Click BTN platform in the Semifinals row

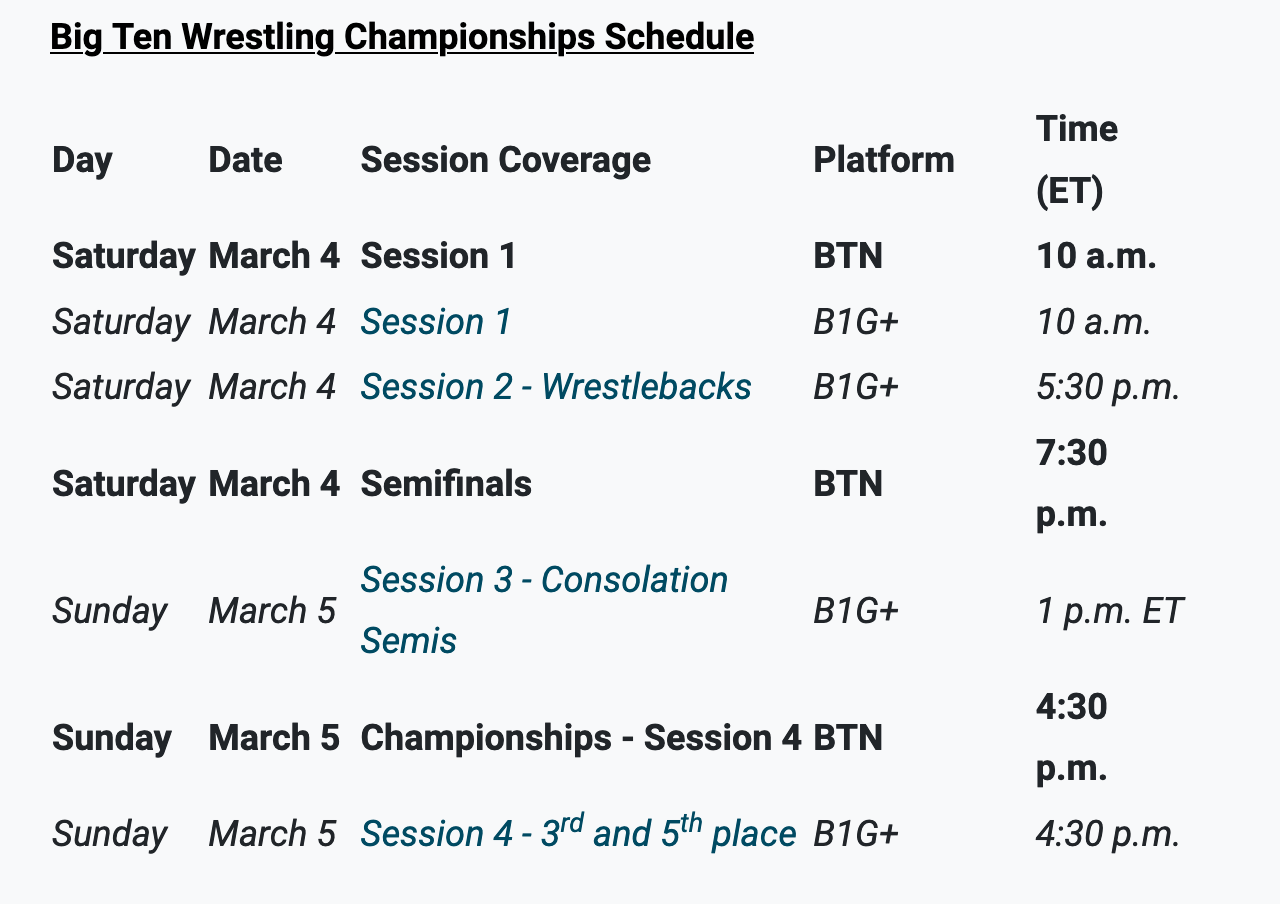click(x=847, y=484)
